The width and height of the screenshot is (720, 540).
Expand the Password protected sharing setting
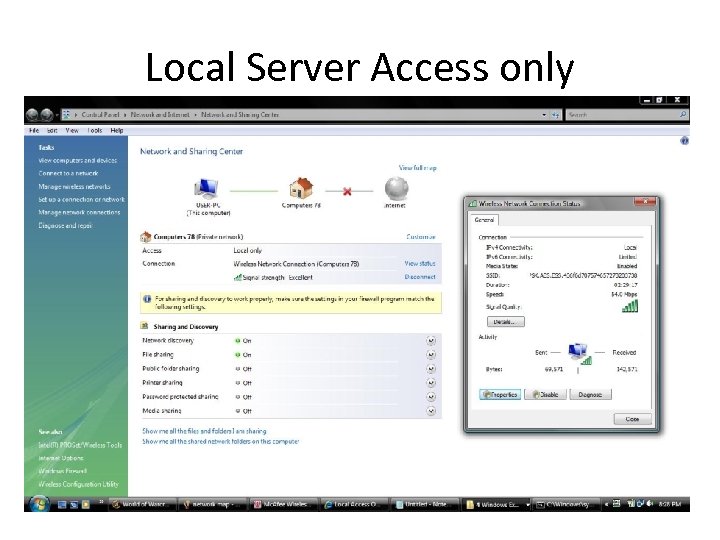[431, 397]
